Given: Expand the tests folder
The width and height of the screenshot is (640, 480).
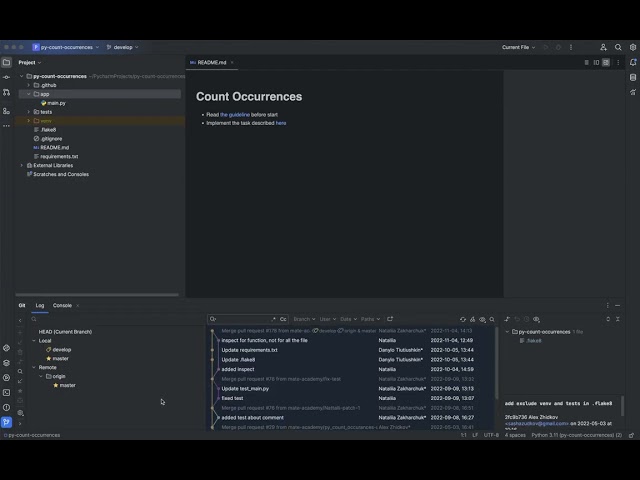Looking at the screenshot, I should click(x=29, y=112).
